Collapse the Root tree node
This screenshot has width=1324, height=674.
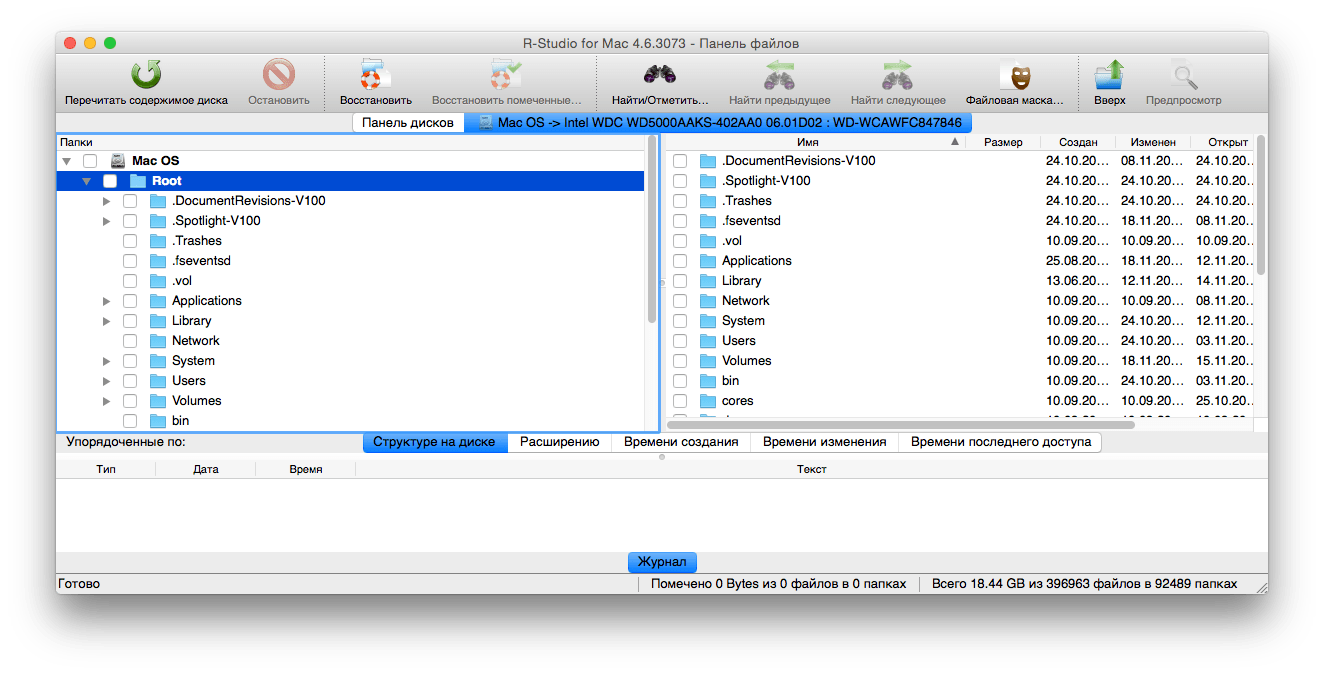pos(87,181)
